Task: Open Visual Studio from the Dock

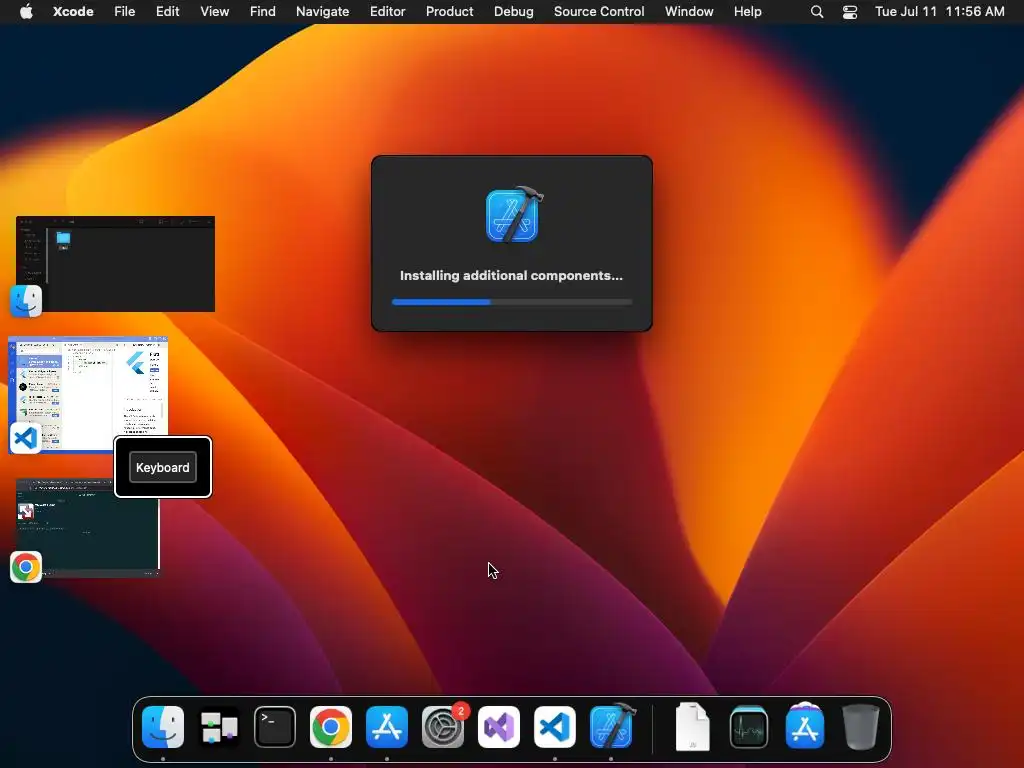Action: click(499, 727)
